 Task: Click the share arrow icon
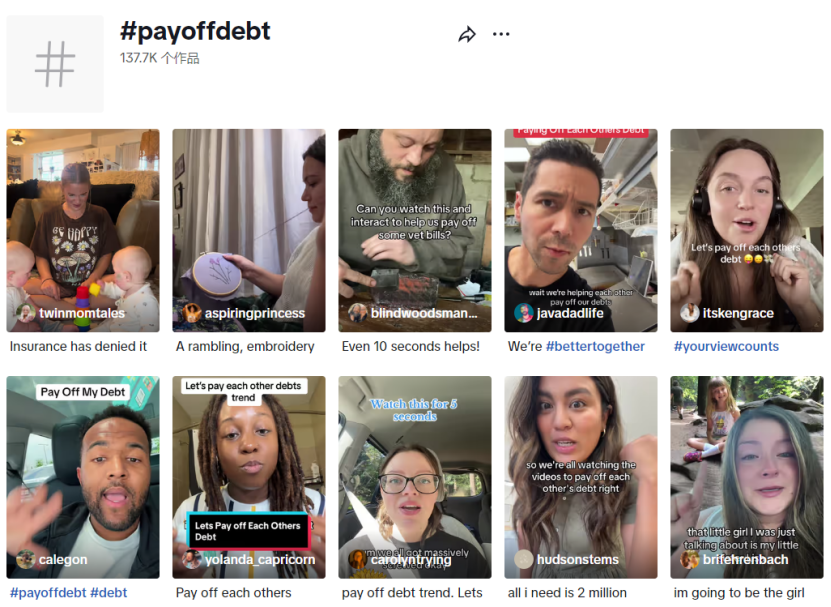point(467,34)
